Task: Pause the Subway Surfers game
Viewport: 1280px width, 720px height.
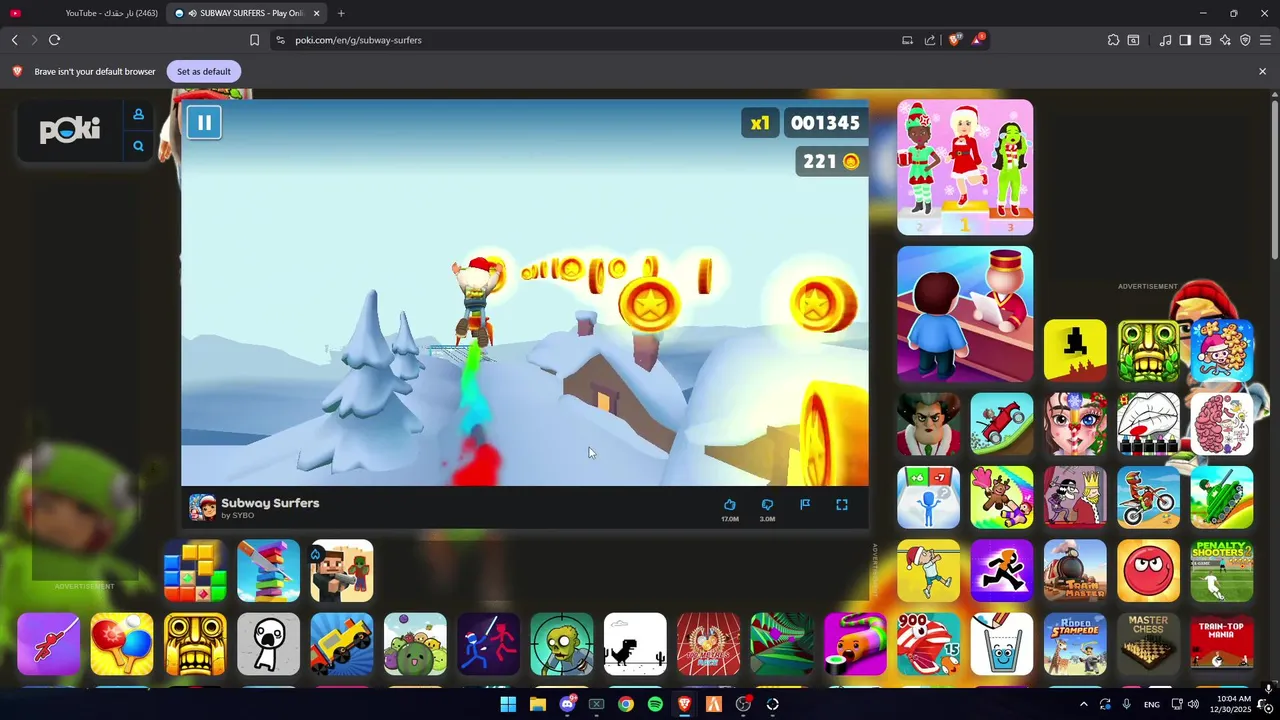Action: coord(204,122)
